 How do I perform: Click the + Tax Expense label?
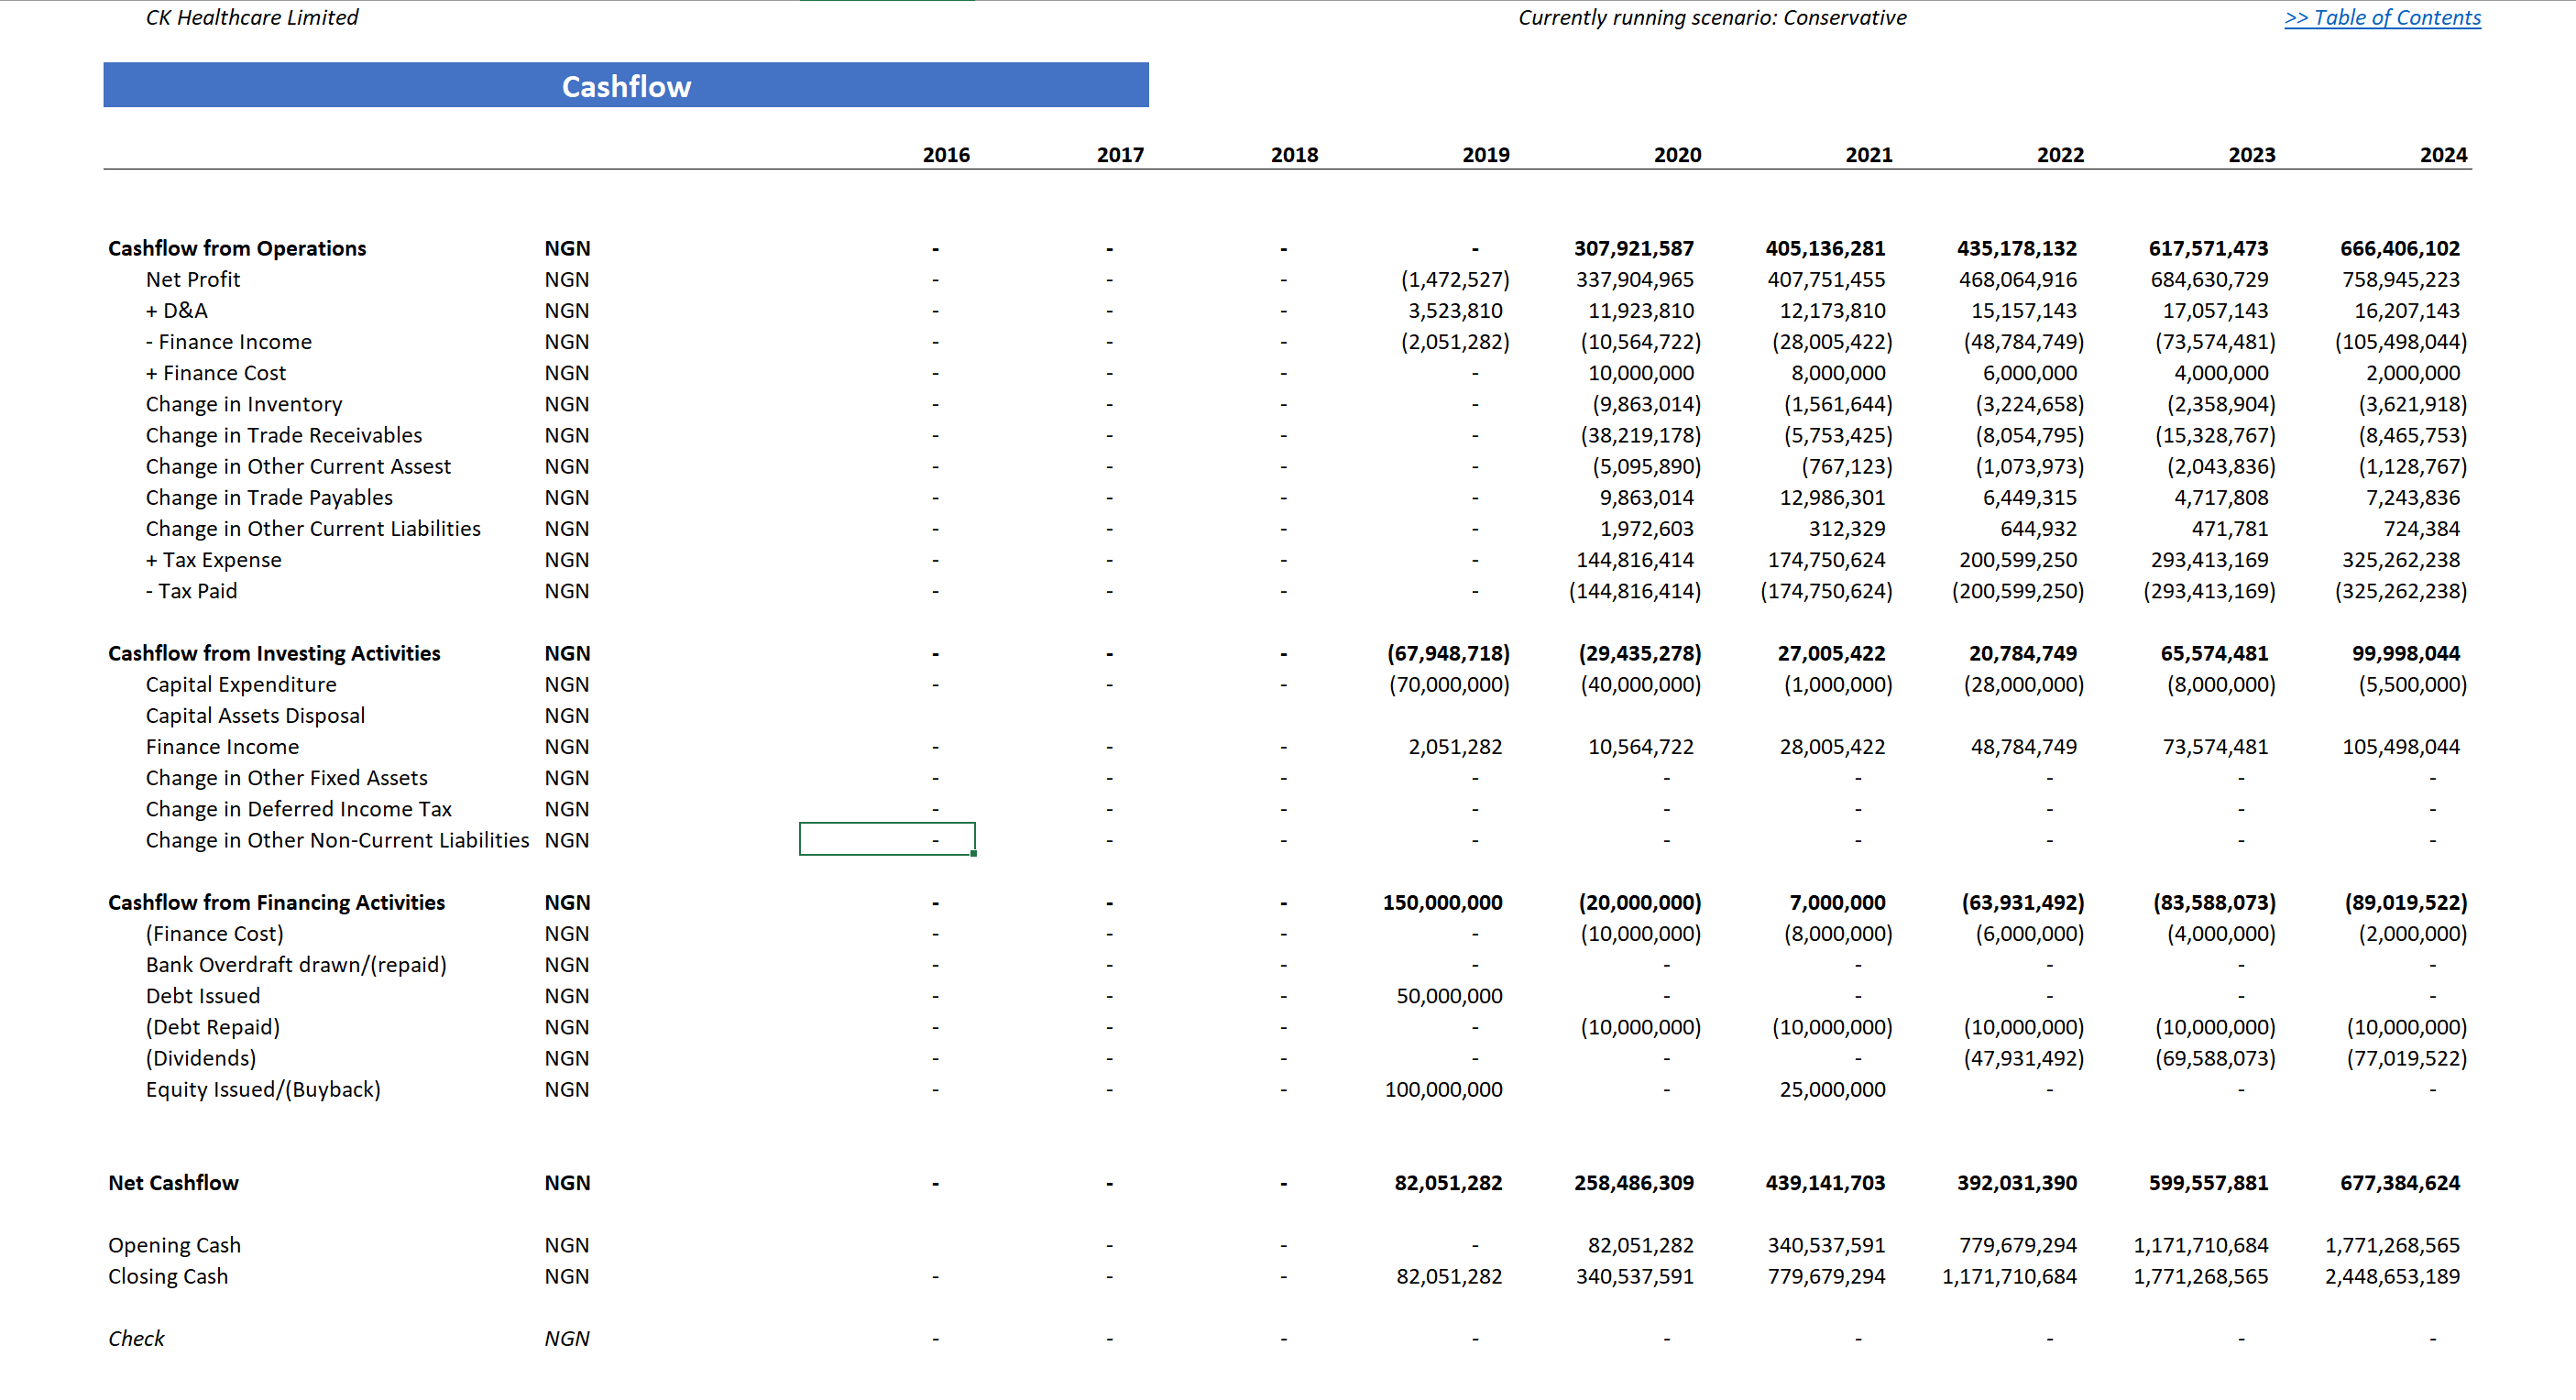pos(214,559)
